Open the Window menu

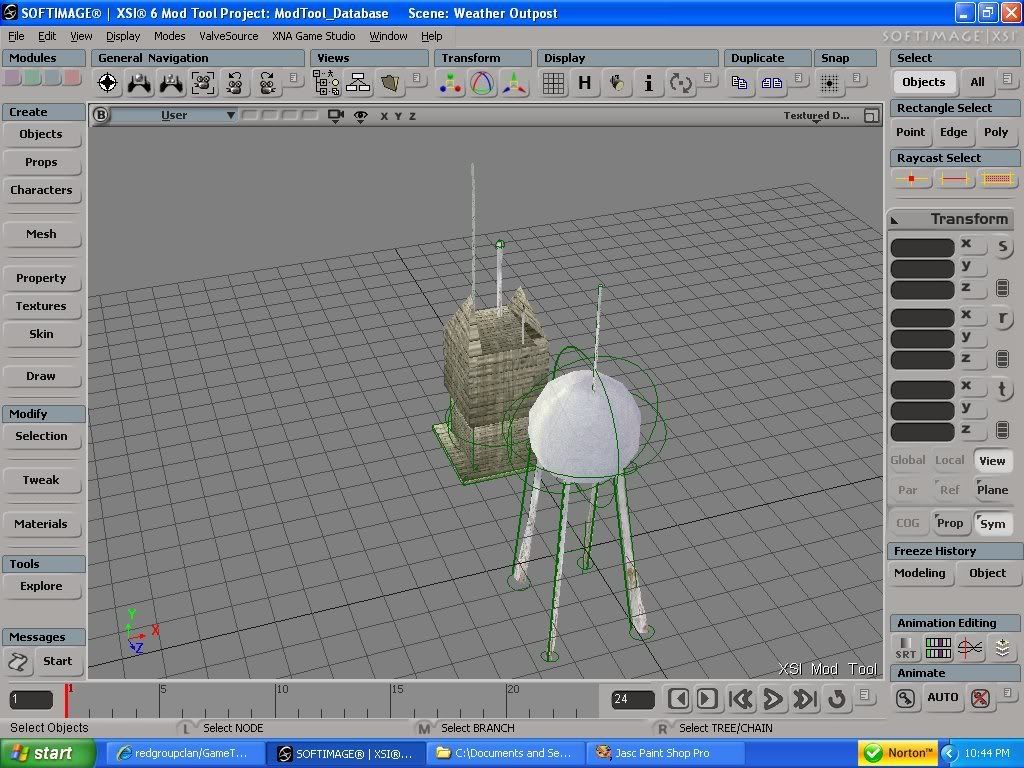pyautogui.click(x=388, y=36)
